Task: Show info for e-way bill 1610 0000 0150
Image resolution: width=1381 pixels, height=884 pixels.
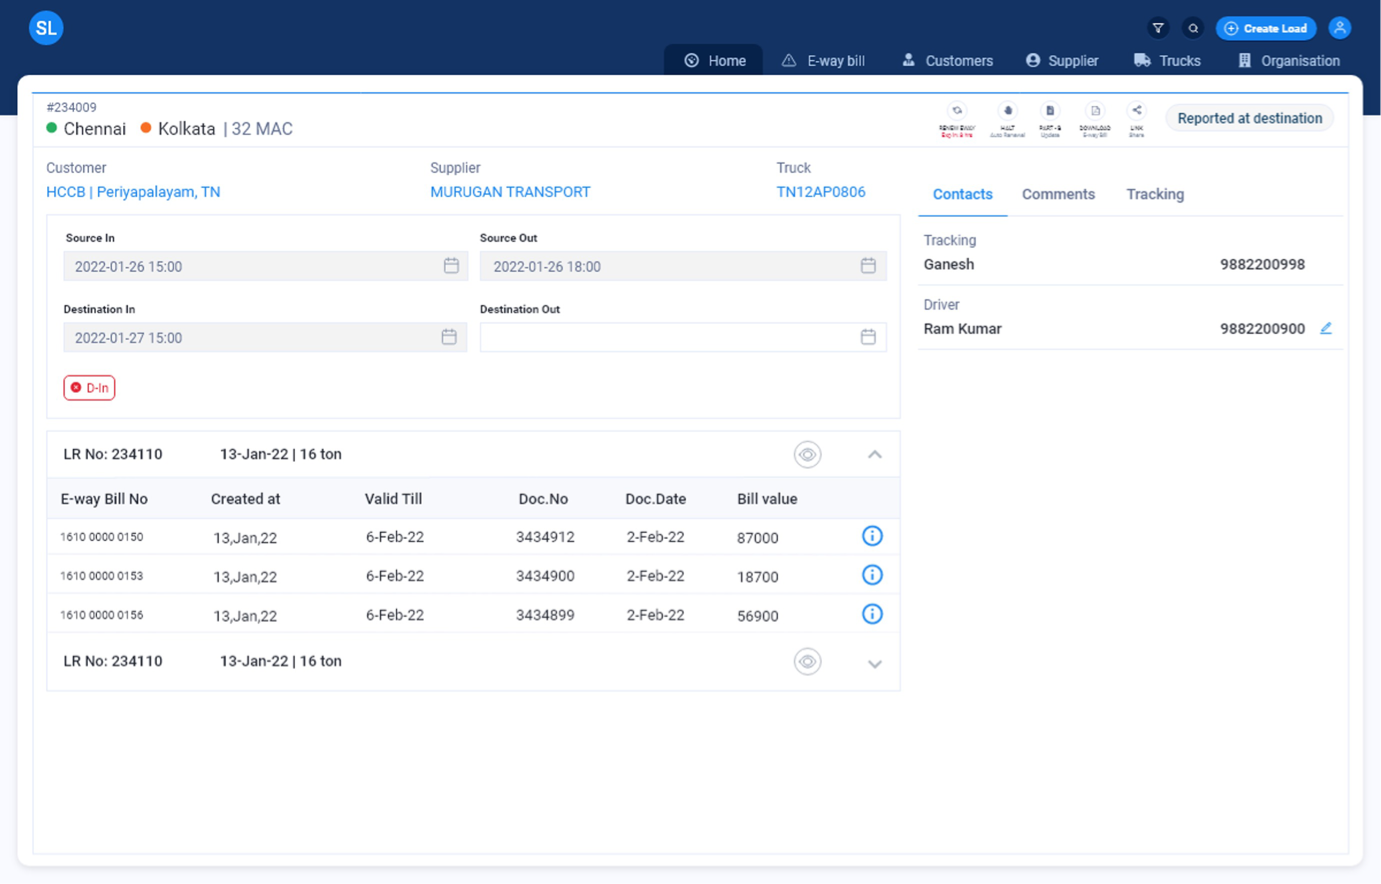Action: (872, 536)
